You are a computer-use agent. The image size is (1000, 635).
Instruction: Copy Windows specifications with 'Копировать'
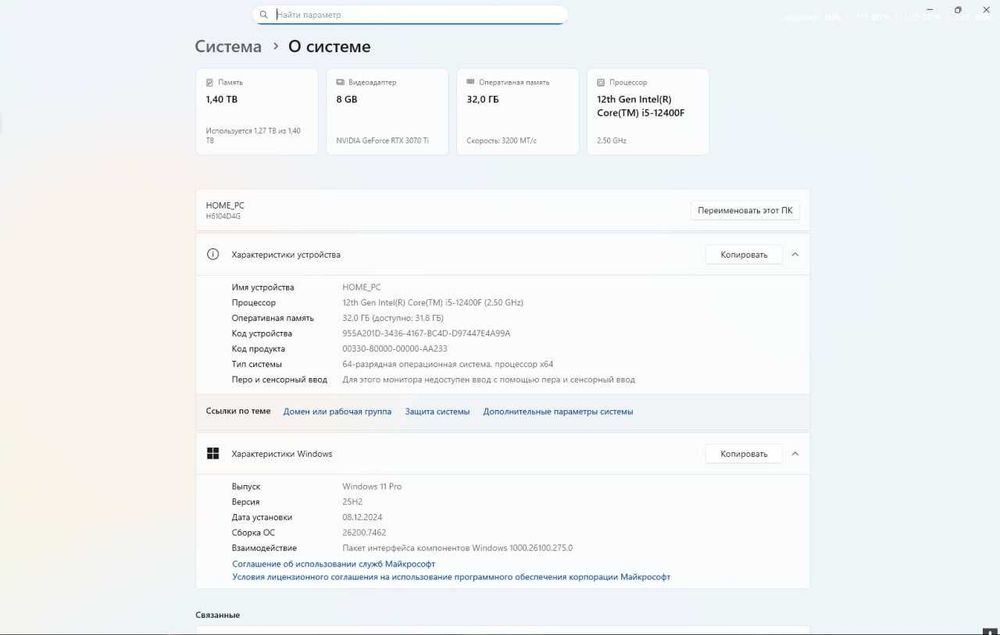point(744,454)
